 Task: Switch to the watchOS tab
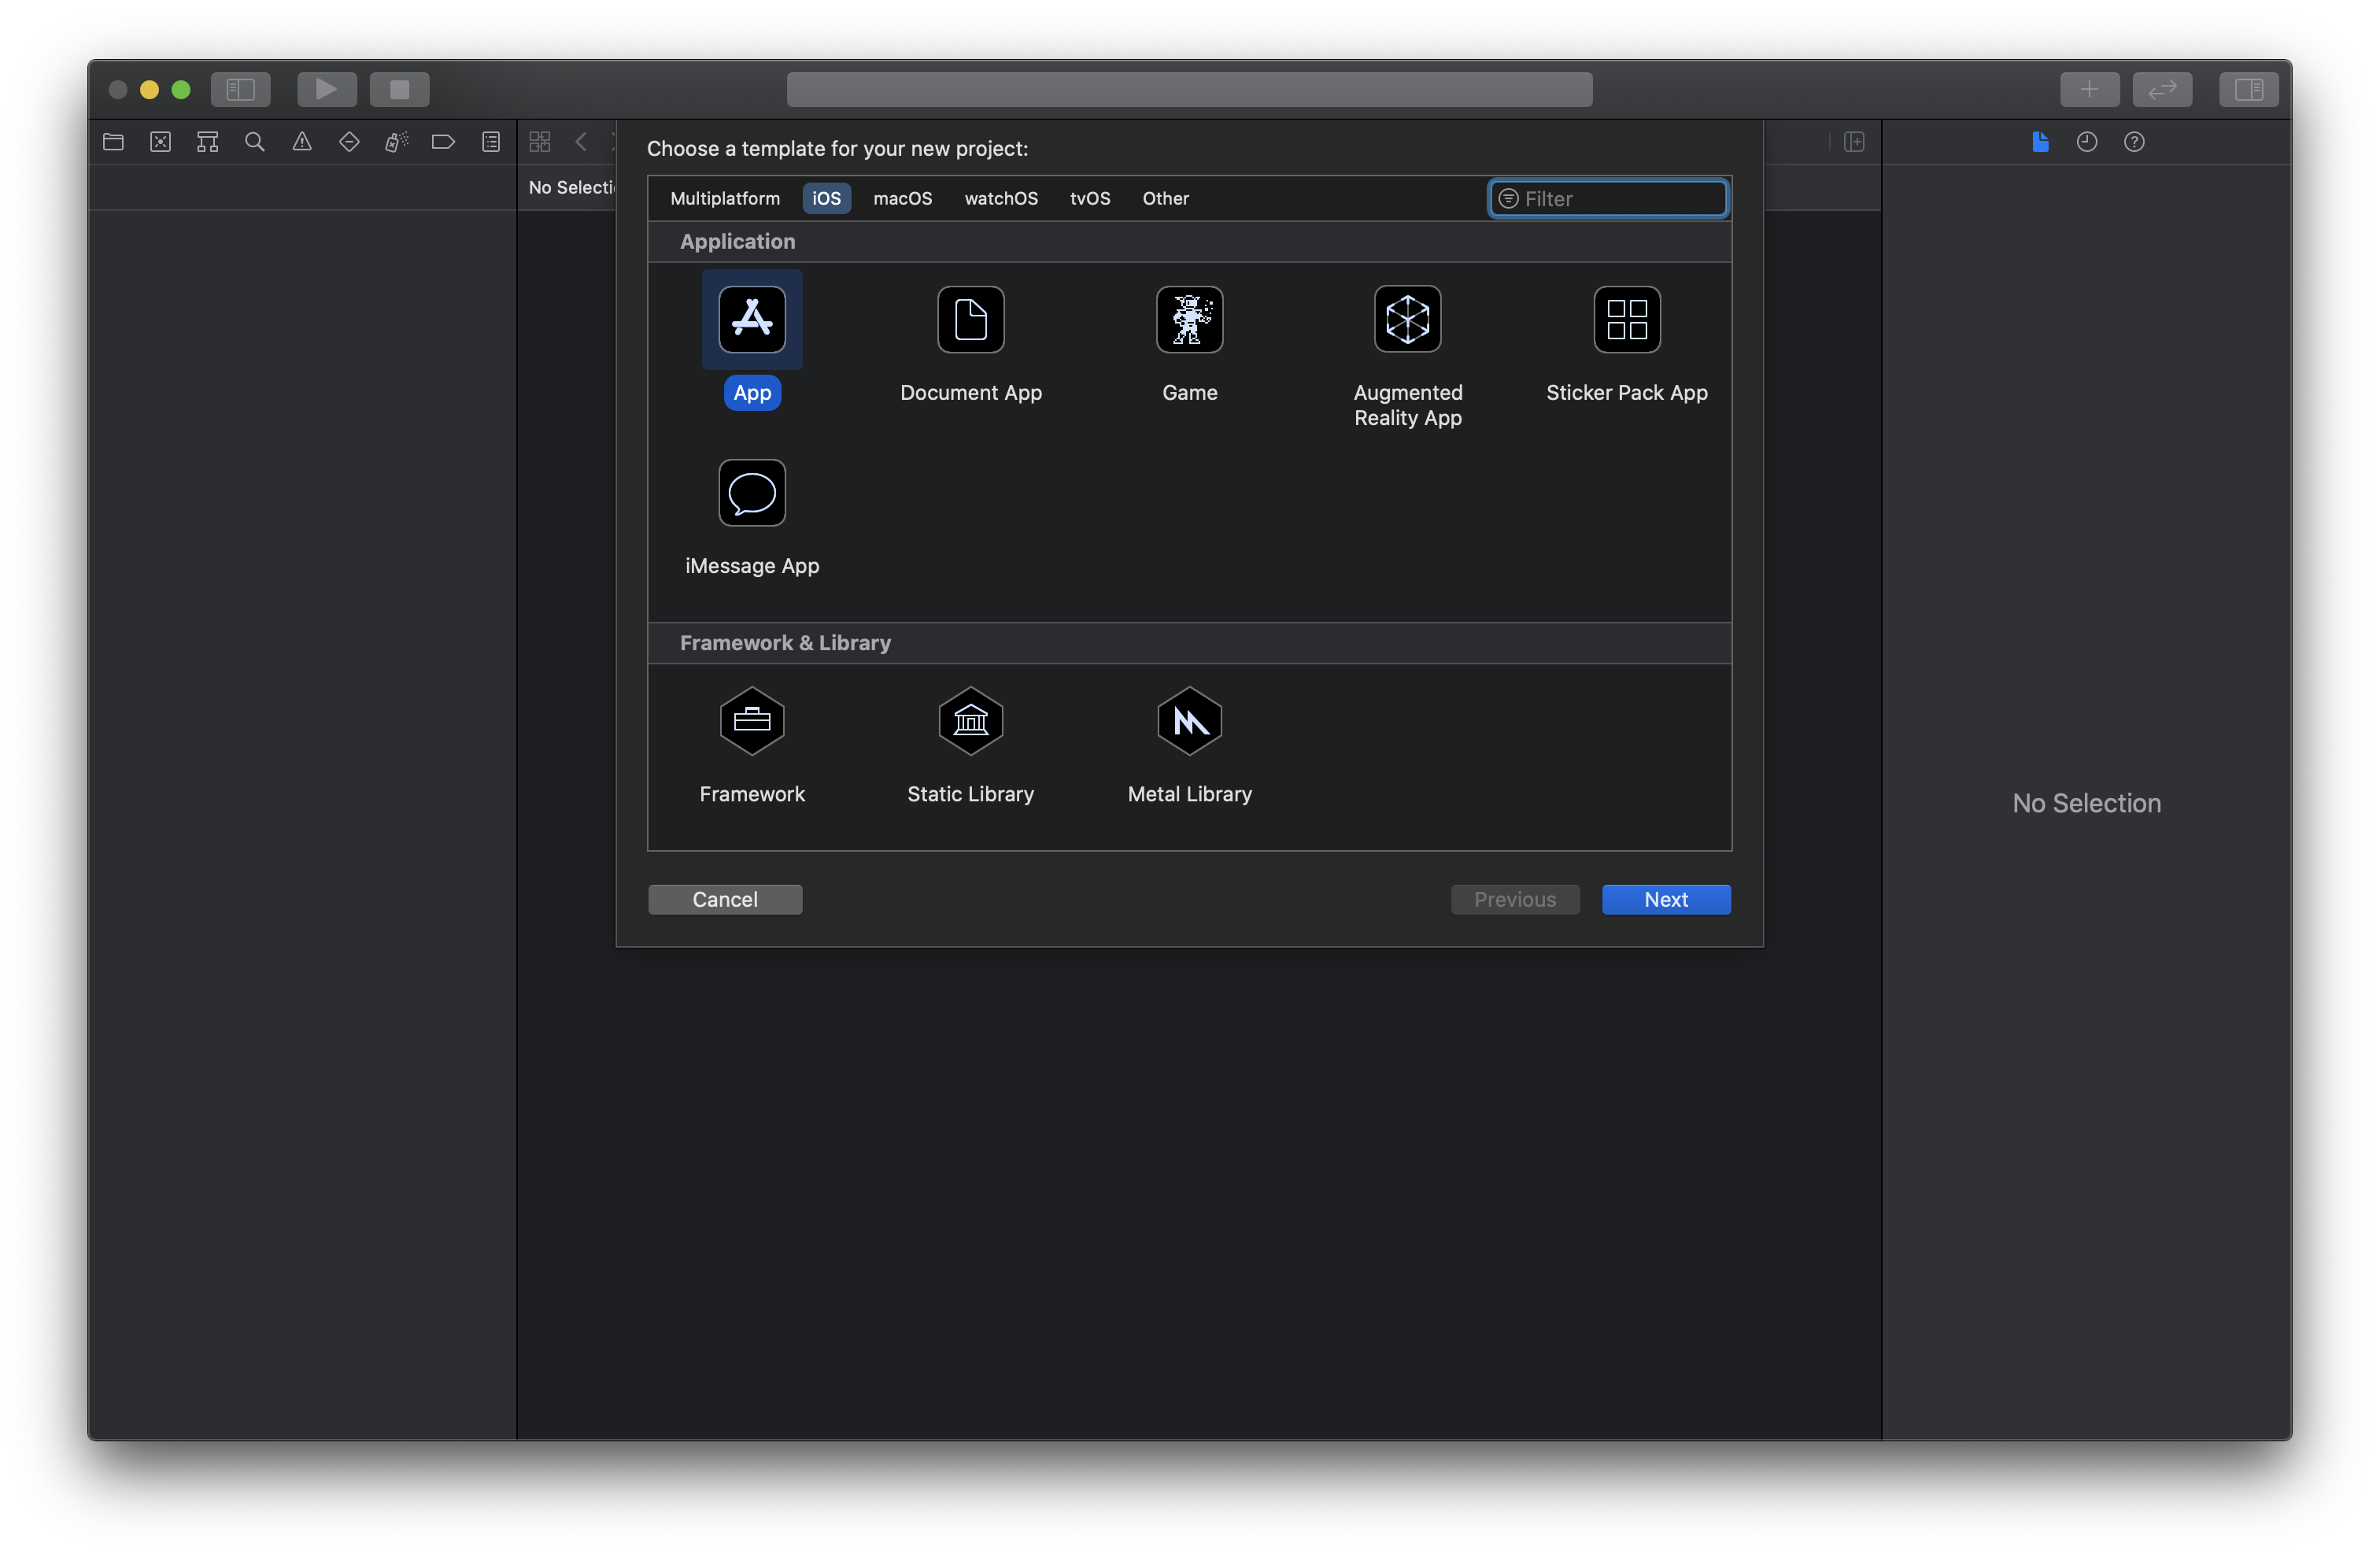(999, 196)
